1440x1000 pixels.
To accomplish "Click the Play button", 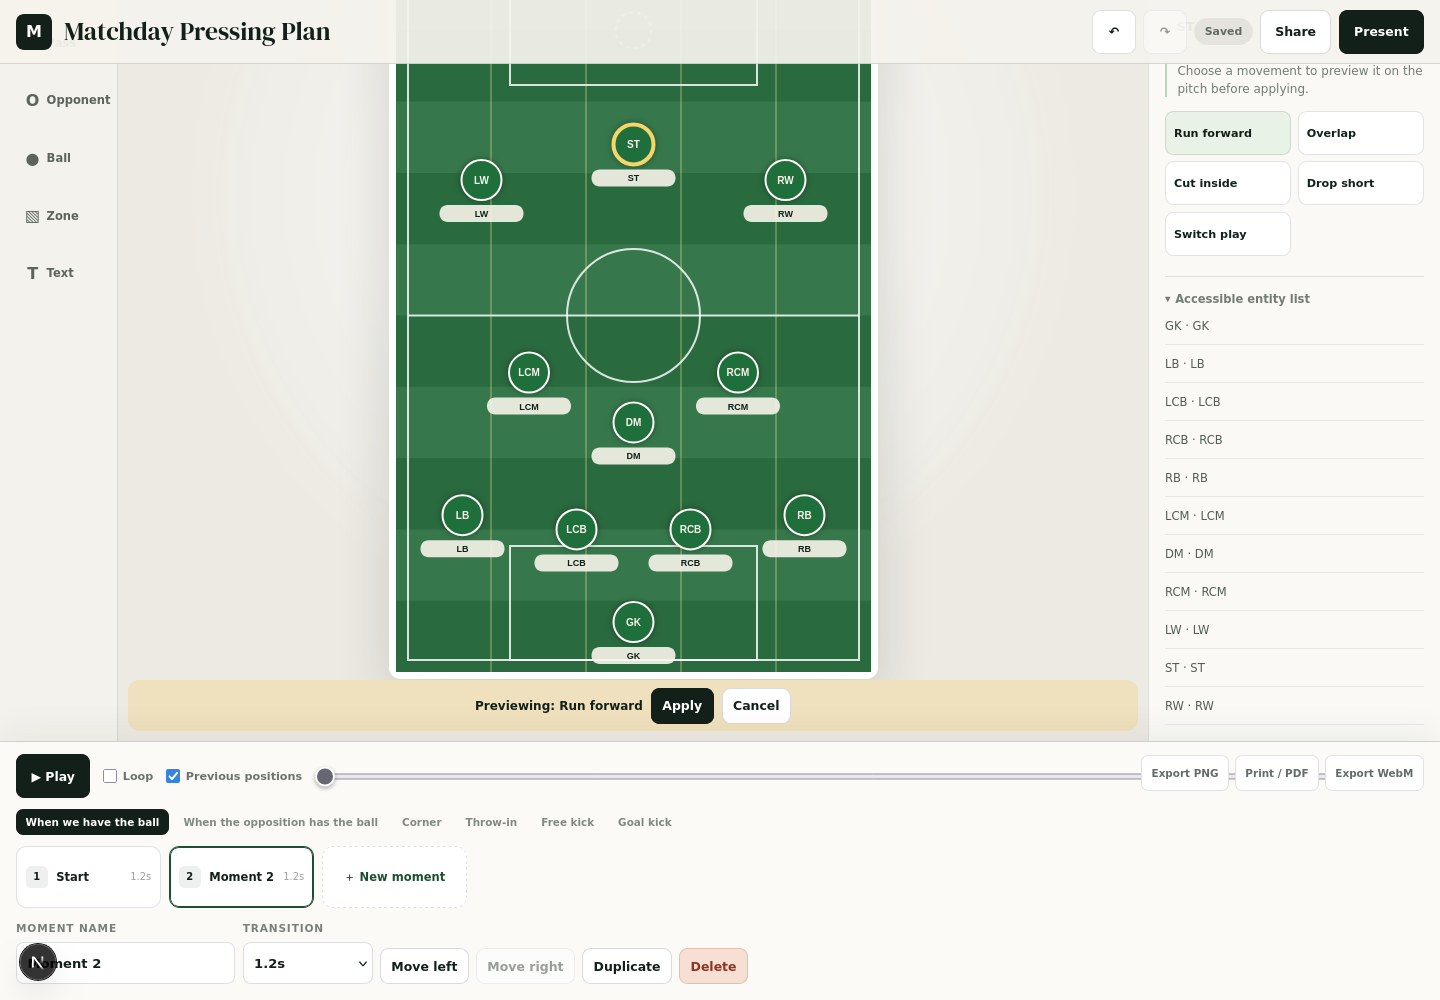I will coord(53,776).
